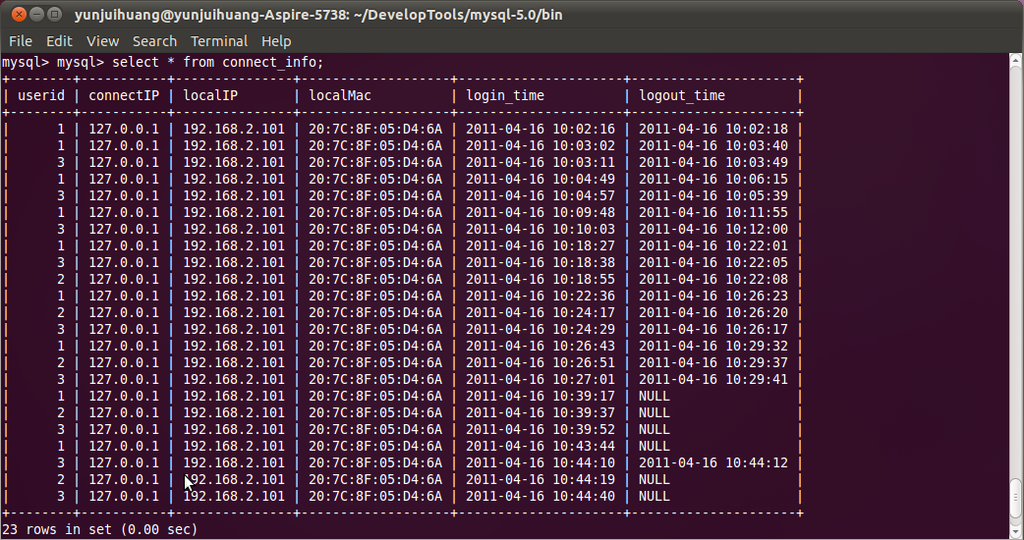Click login time '2011-04-16 10:44:40'

(x=540, y=496)
